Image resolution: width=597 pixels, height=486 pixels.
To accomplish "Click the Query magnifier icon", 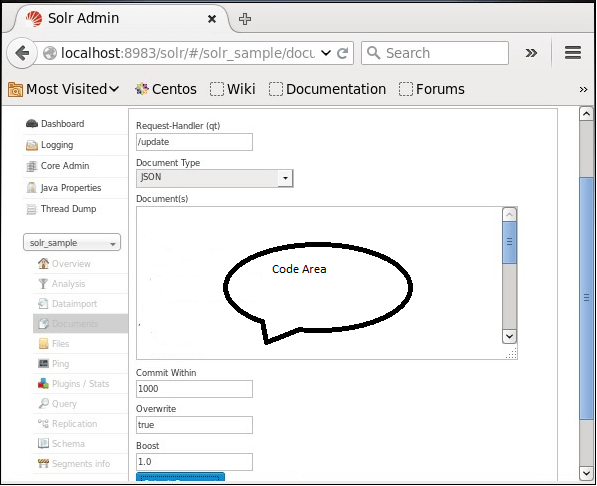I will pos(43,403).
